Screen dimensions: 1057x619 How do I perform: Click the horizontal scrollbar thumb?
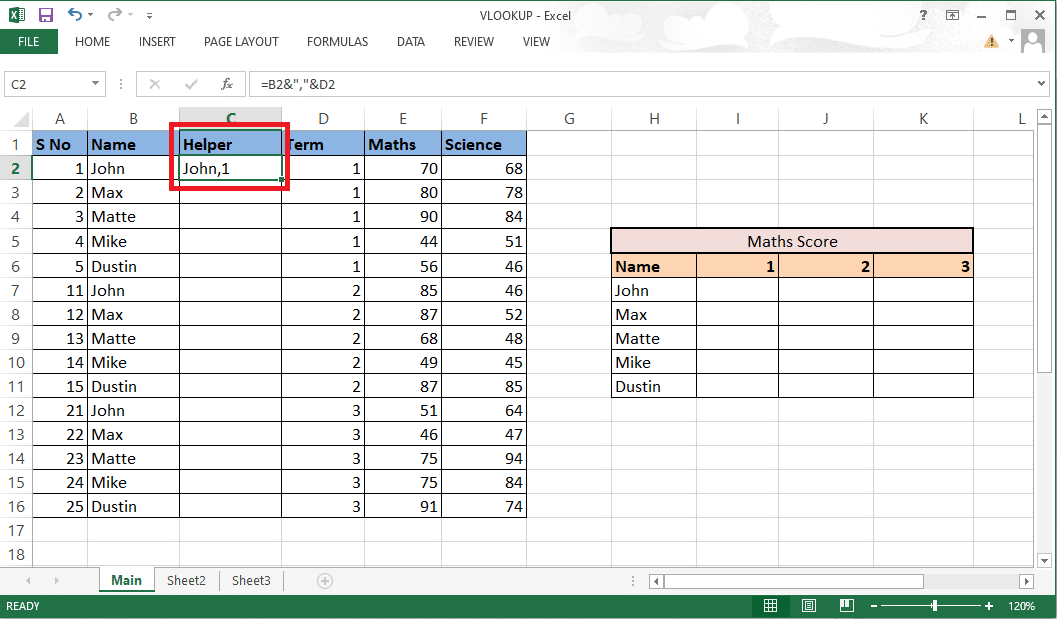(794, 581)
